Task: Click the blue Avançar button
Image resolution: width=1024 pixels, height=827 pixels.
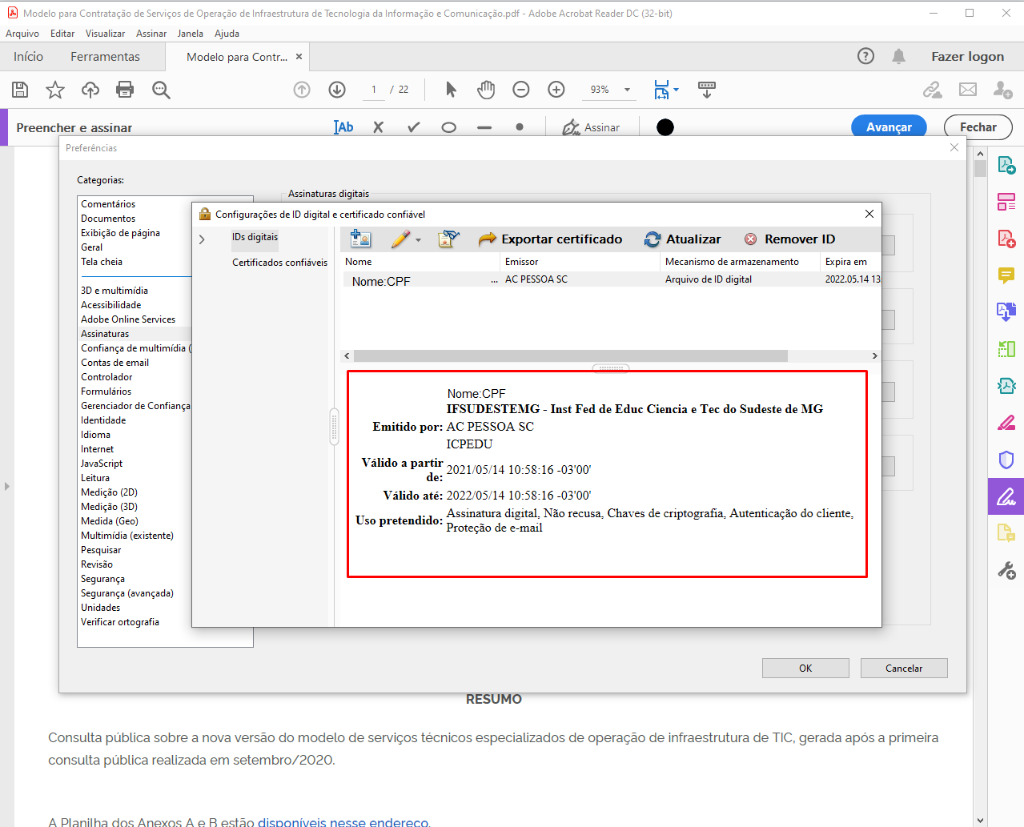Action: pos(888,127)
